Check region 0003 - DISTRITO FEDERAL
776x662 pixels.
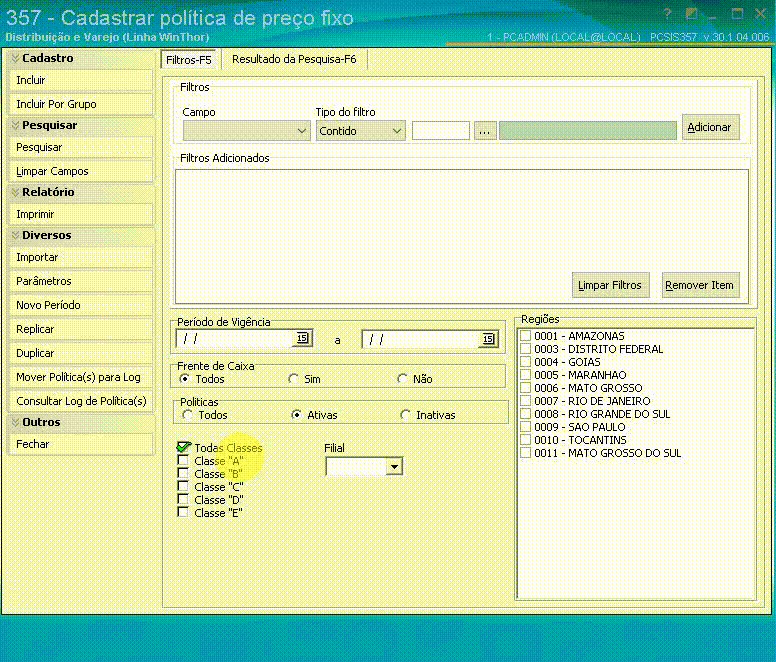[x=526, y=349]
